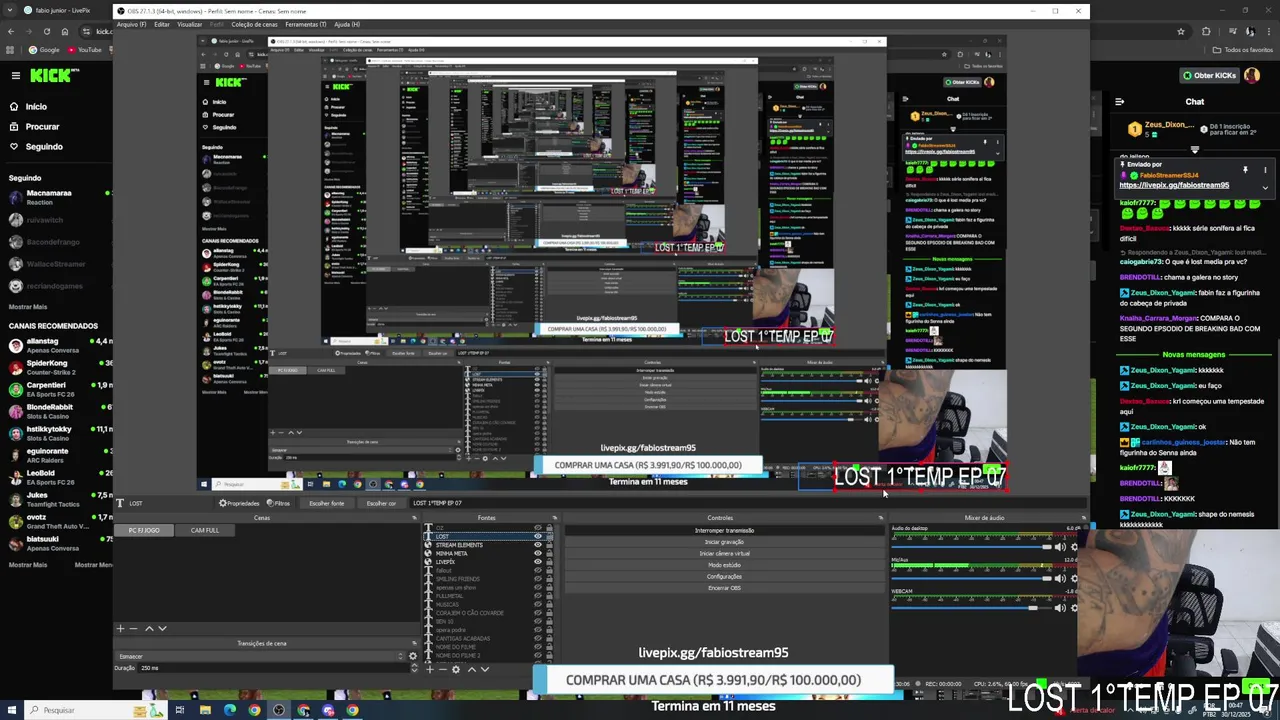Mute Áudio do desktop speaker icon

pyautogui.click(x=1060, y=547)
